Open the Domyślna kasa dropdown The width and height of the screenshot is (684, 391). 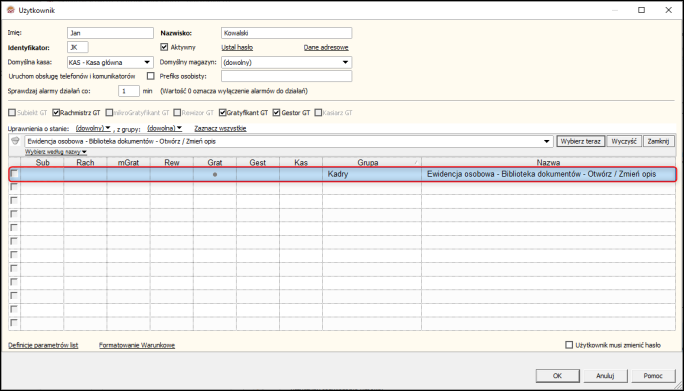147,62
